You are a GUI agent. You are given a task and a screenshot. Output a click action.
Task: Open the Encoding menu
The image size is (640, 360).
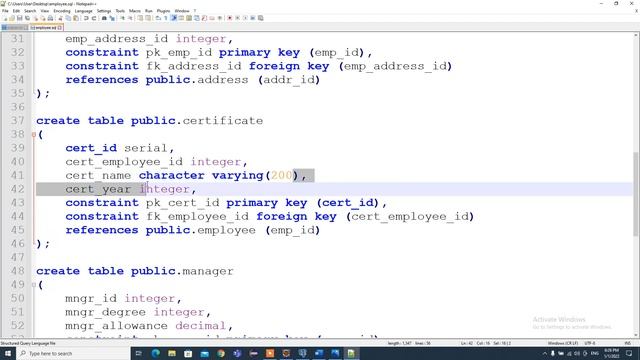[x=62, y=11]
